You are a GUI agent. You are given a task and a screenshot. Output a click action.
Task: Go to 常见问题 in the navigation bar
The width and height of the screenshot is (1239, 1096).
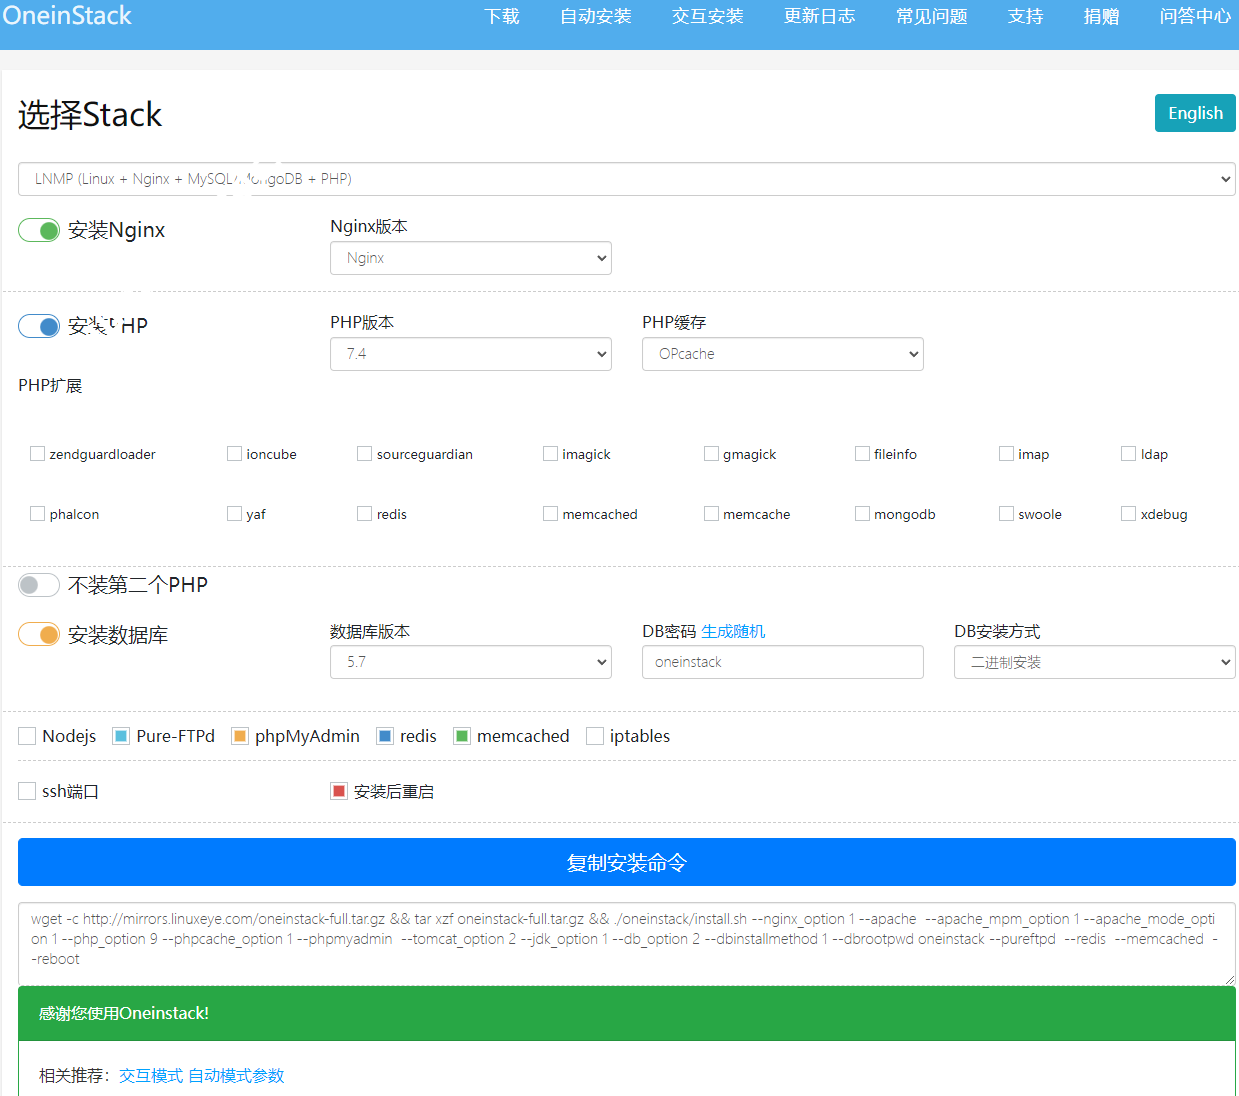click(x=931, y=17)
